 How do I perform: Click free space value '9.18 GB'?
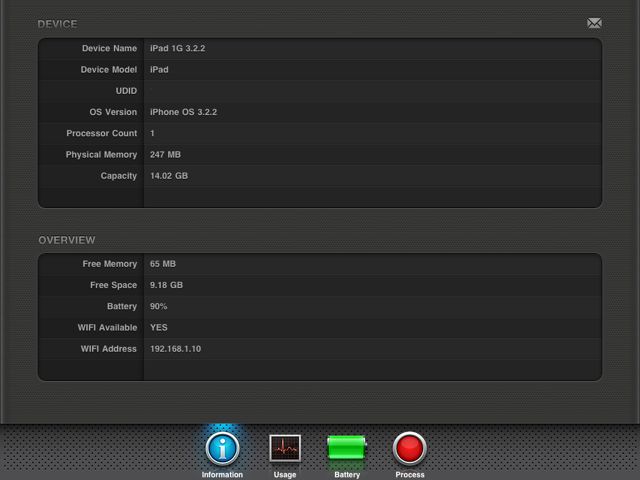click(x=166, y=285)
